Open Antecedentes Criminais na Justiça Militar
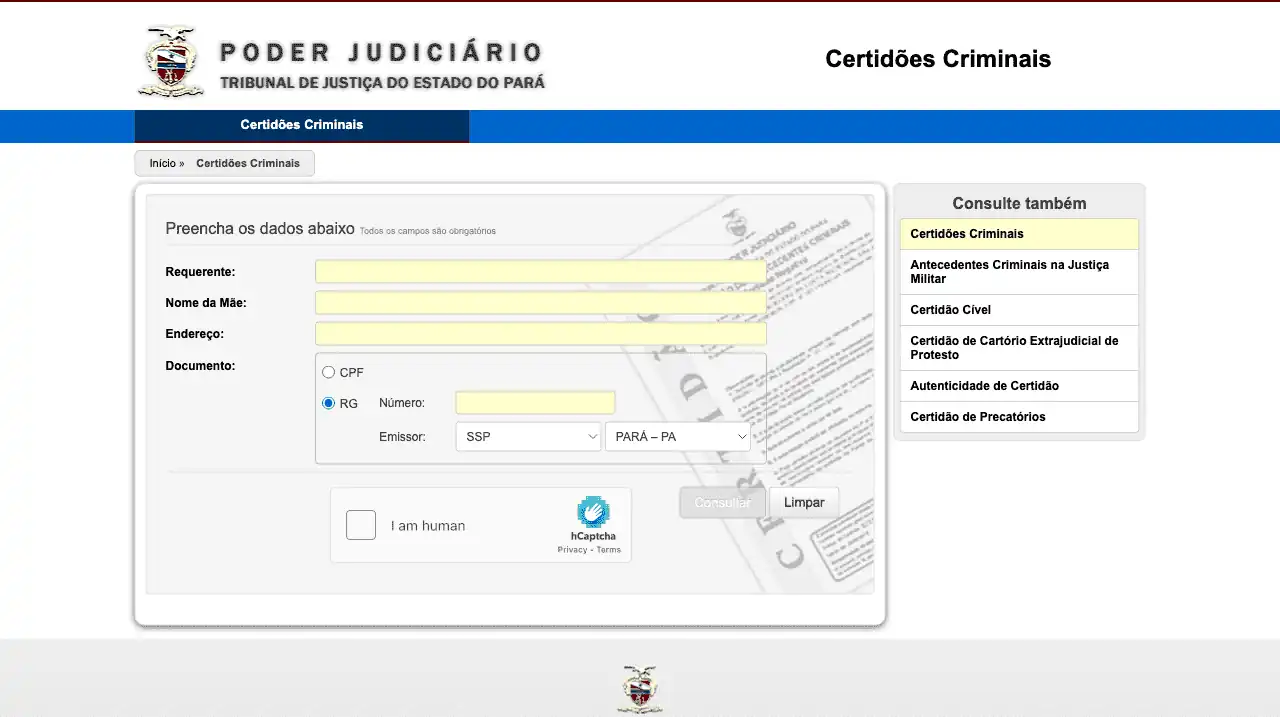Image resolution: width=1280 pixels, height=717 pixels. (x=1018, y=271)
